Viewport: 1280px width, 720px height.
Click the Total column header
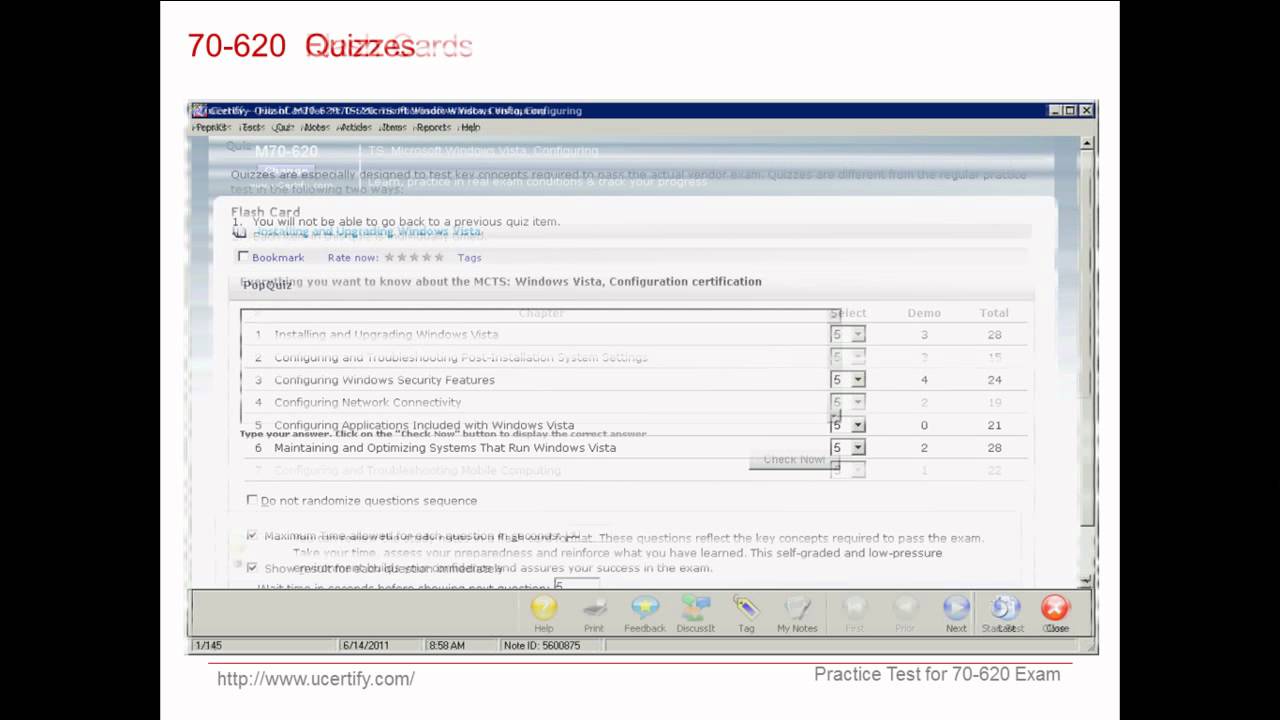coord(994,313)
